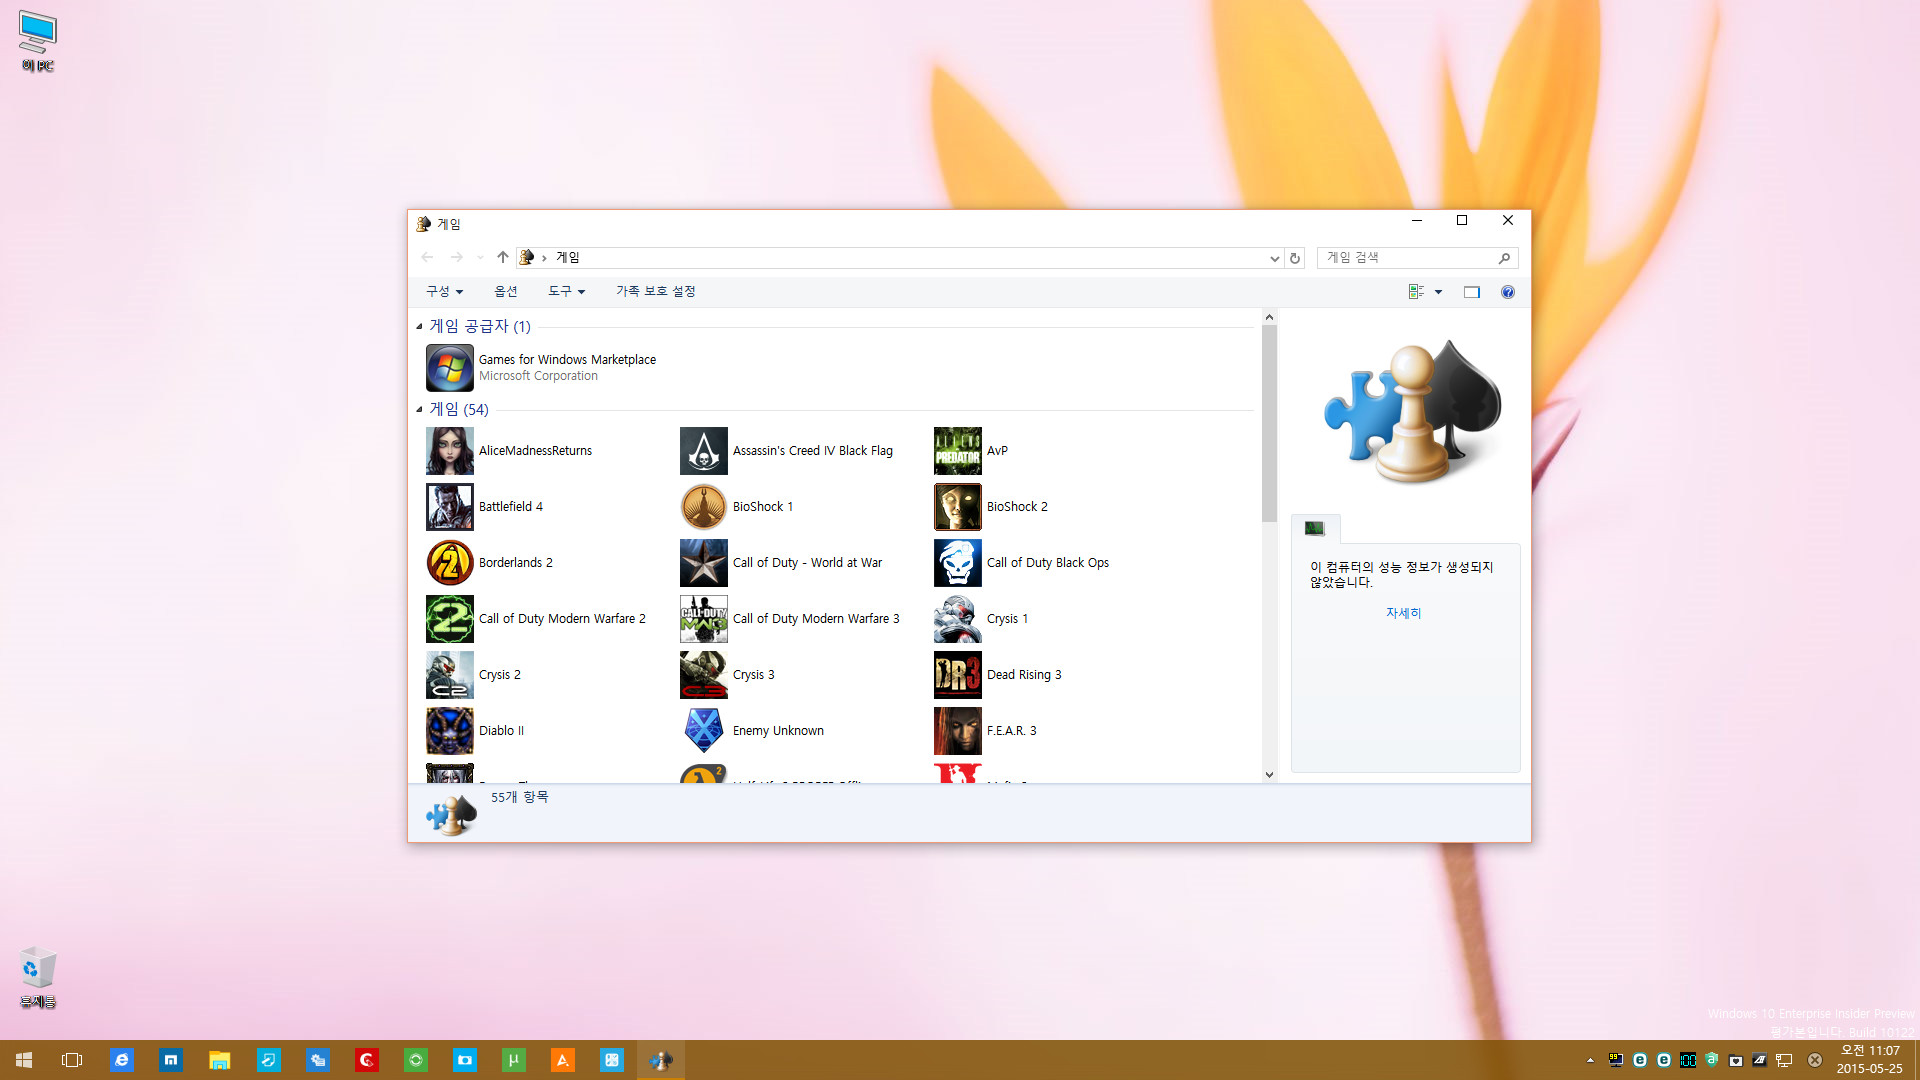Screen dimensions: 1920x1080
Task: Open Internet Explorer from the taskbar
Action: point(122,1060)
